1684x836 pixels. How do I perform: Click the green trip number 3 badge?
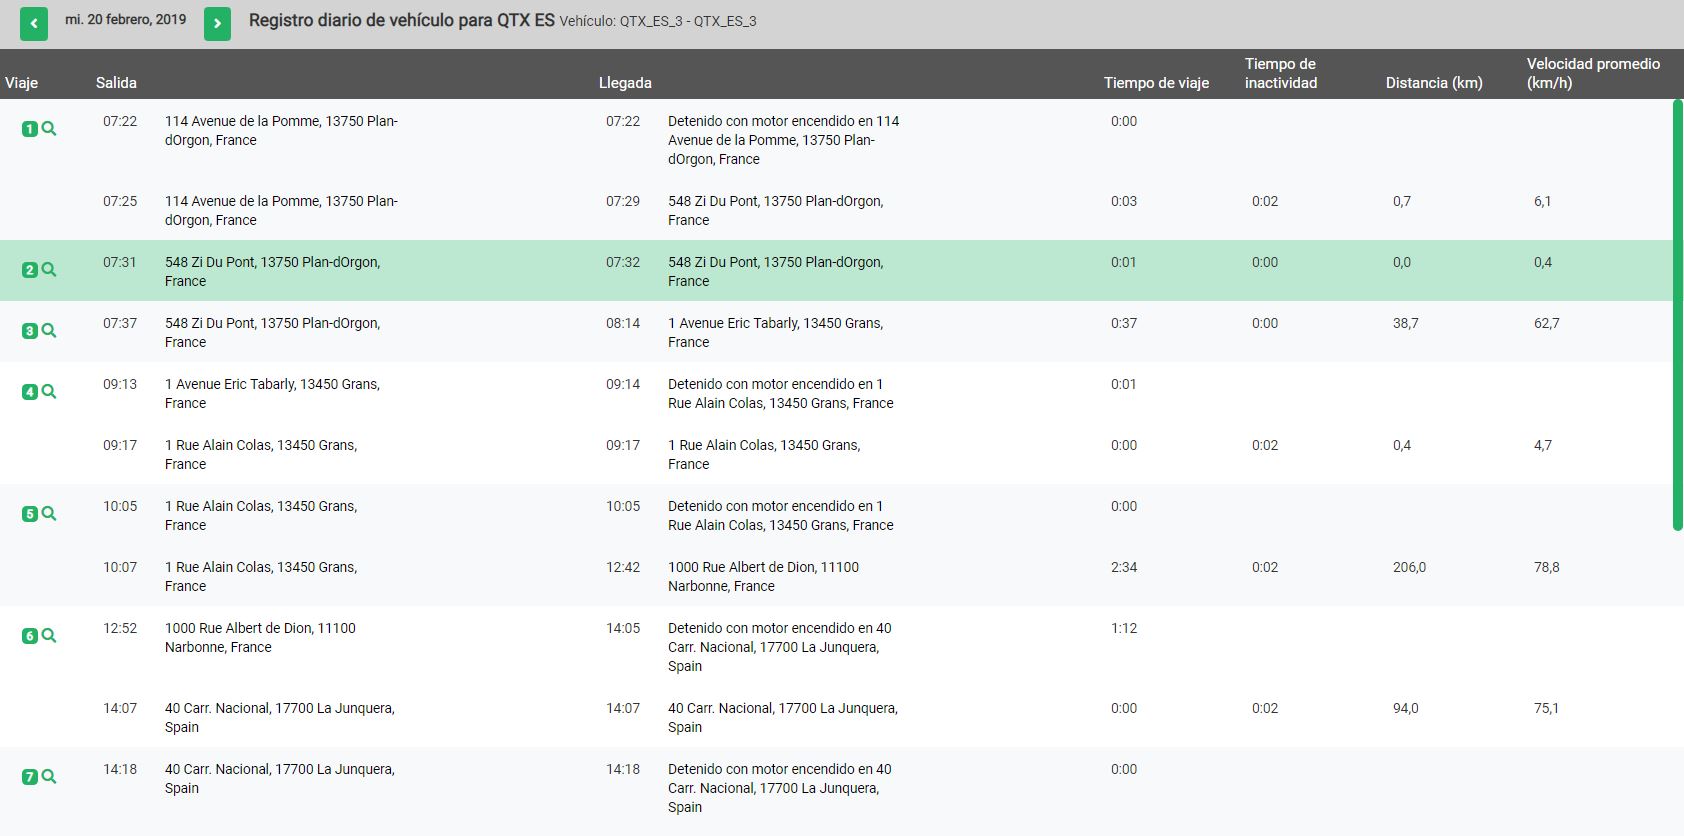[29, 331]
